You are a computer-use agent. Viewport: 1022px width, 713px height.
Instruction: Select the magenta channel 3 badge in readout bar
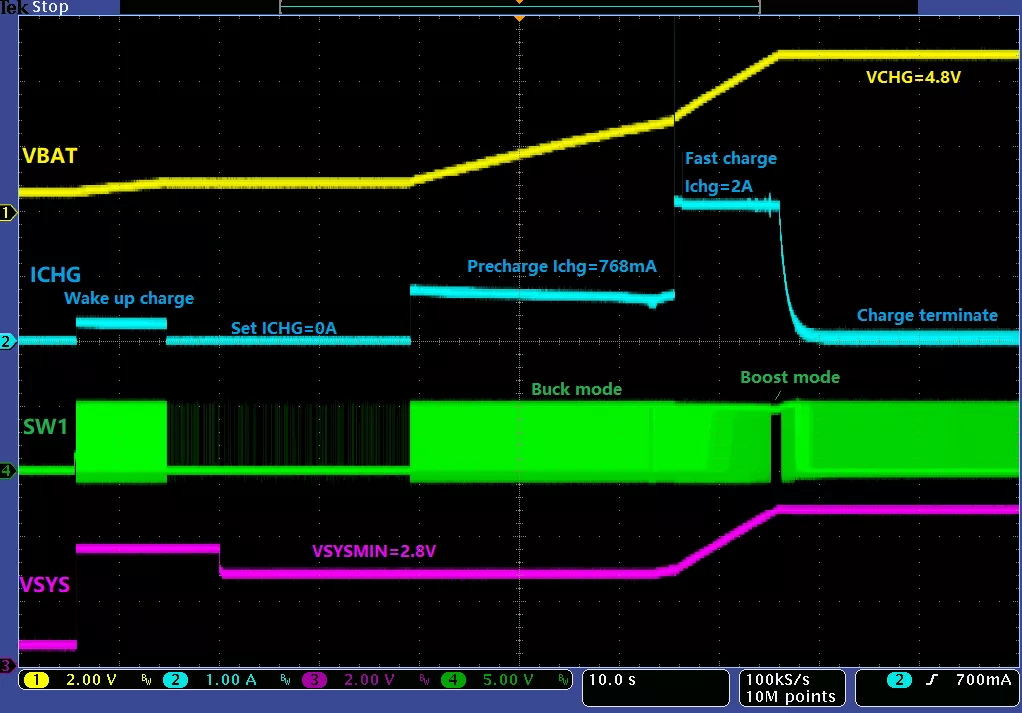pos(314,680)
